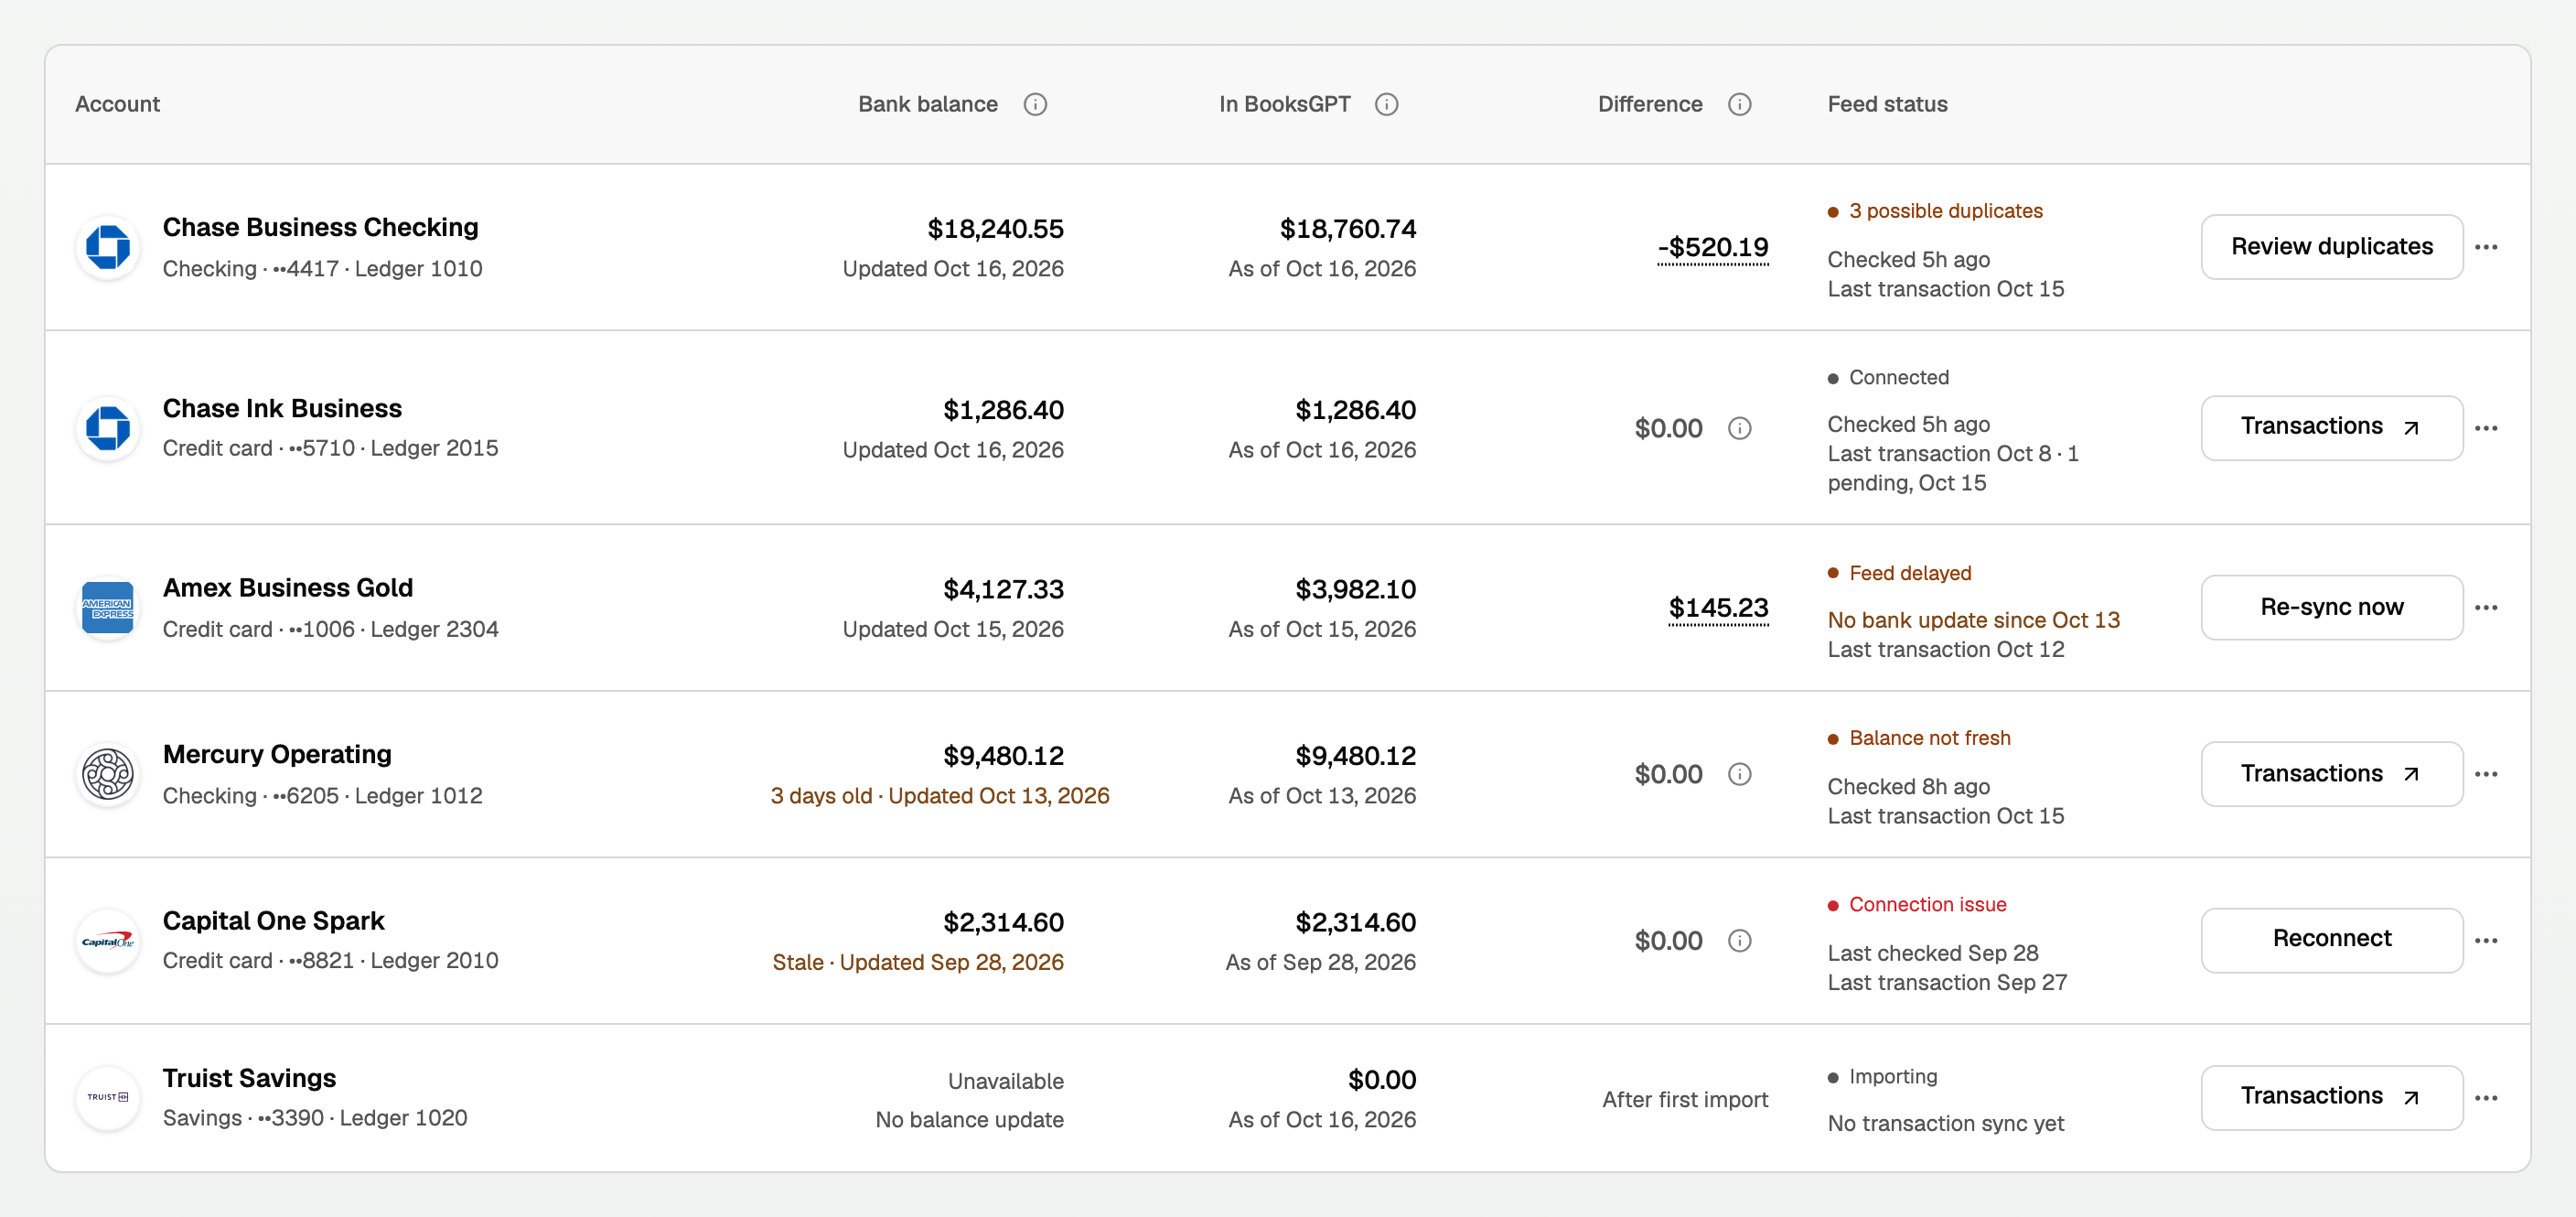The image size is (2576, 1217).
Task: Click the Account column header
Action: tap(117, 104)
